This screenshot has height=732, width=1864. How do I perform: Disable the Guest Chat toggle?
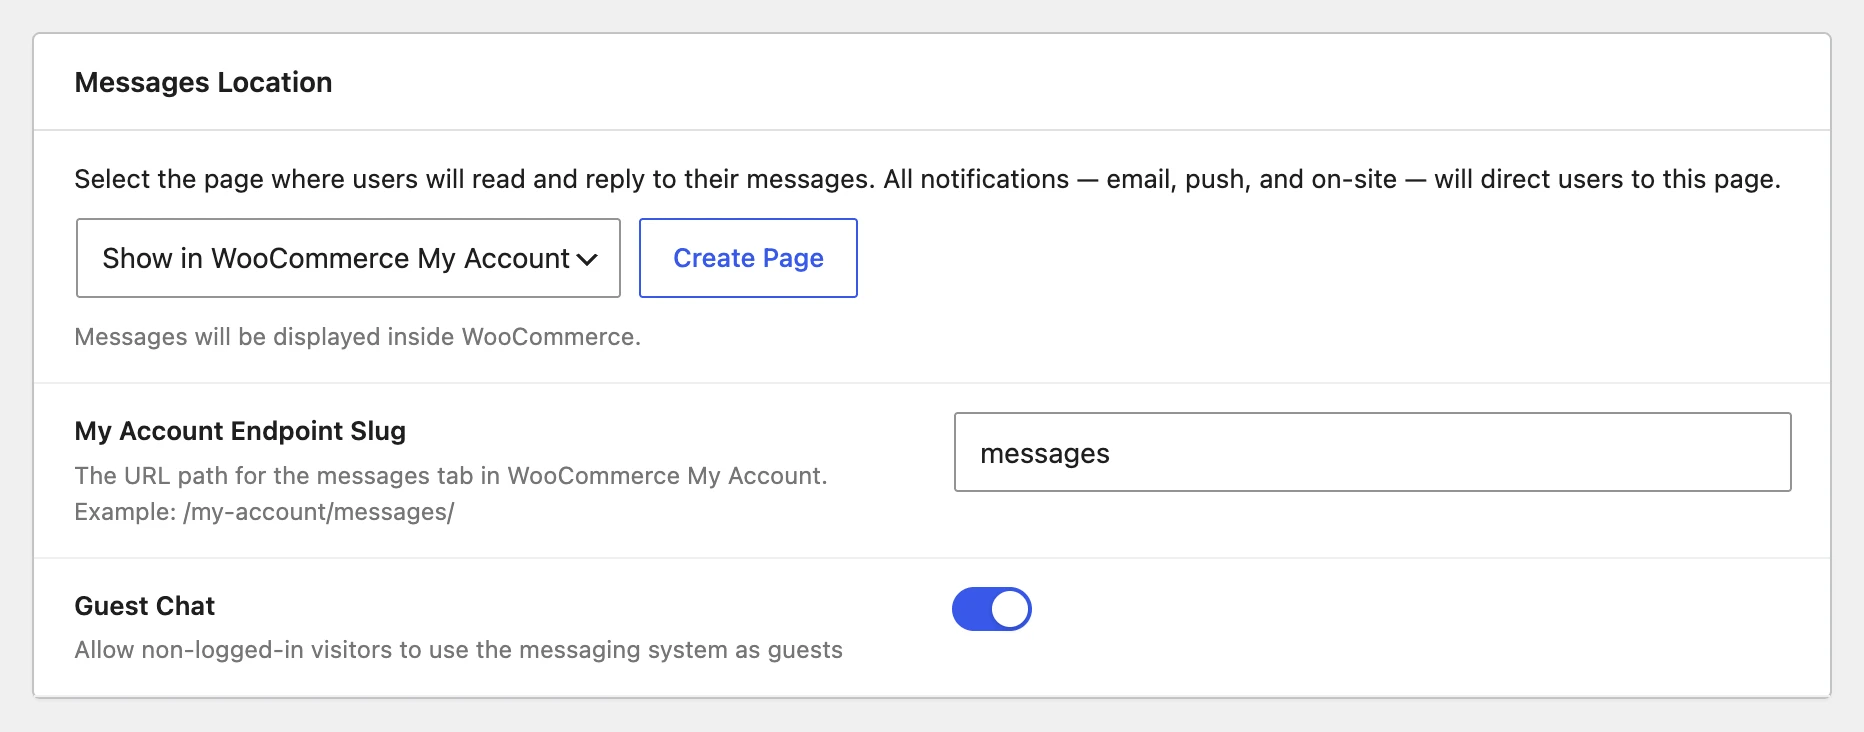(991, 609)
